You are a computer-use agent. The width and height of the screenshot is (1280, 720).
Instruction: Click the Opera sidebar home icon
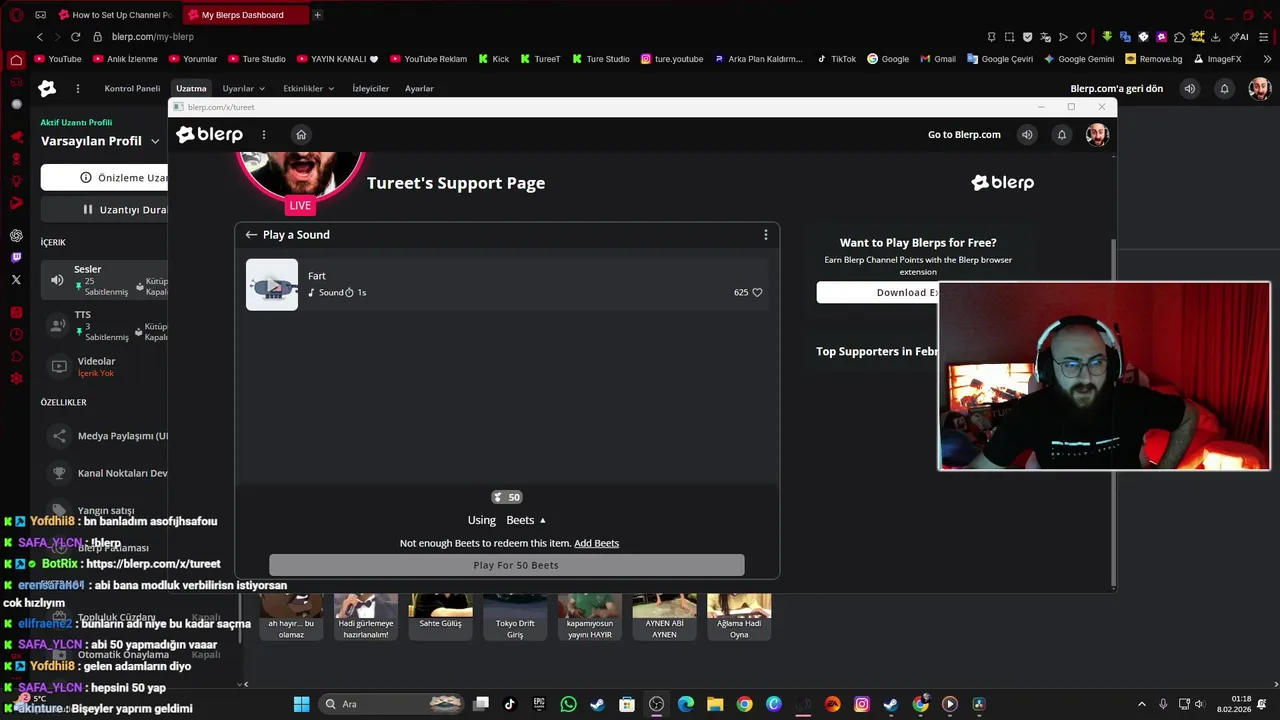click(x=16, y=59)
